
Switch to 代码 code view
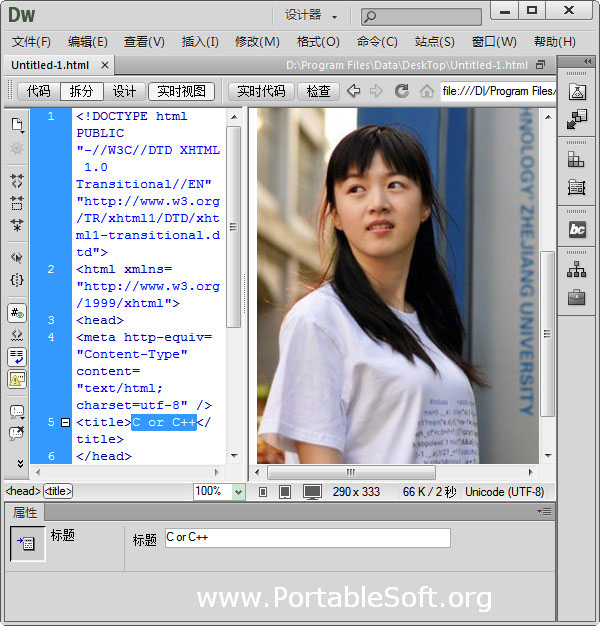(39, 91)
